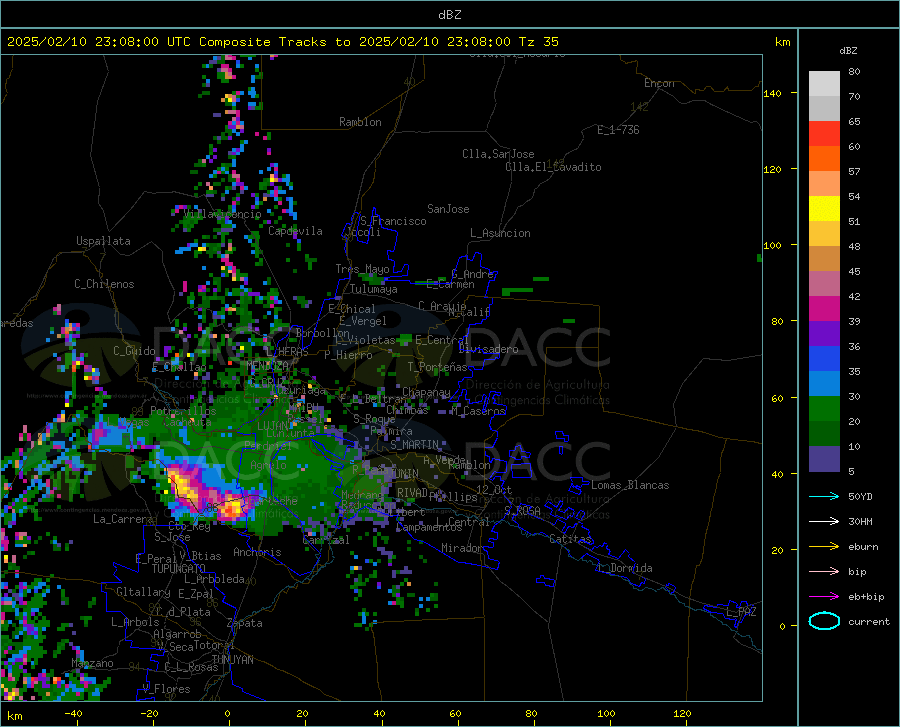Pick the purple 36-39 dBZ swatch
The image size is (900, 727).
[824, 334]
